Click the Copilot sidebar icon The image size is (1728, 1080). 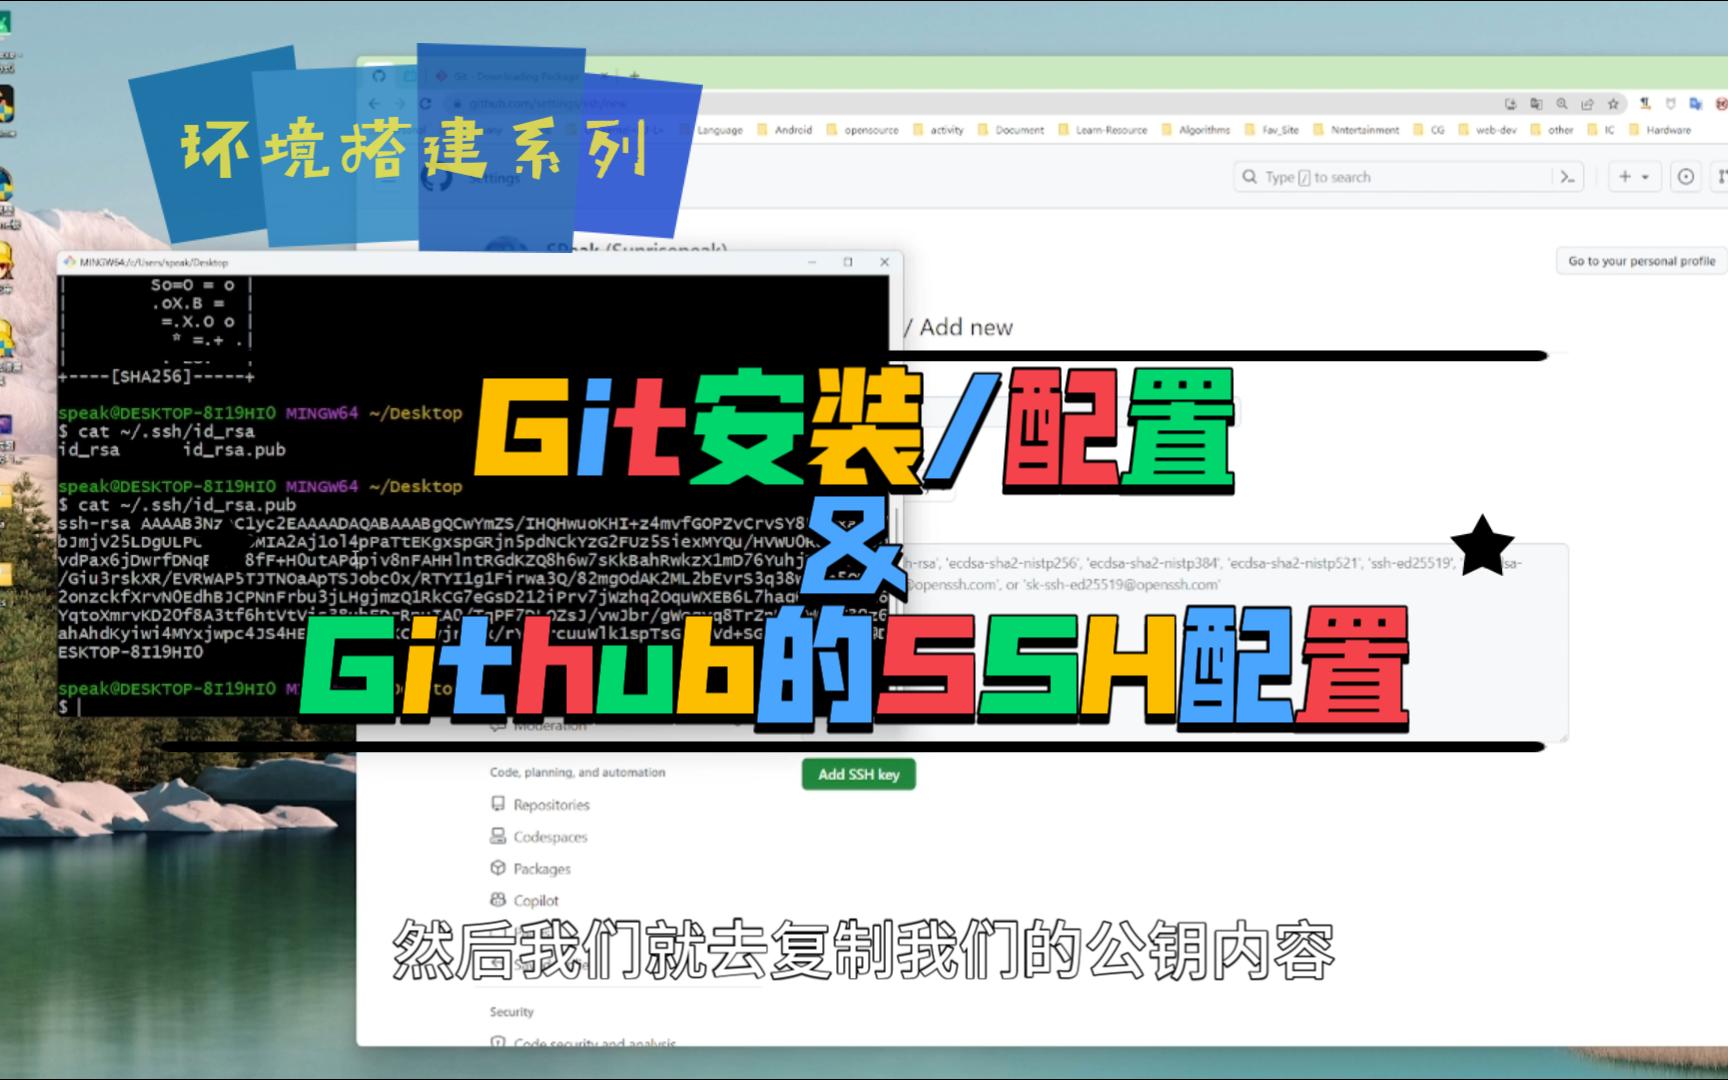(x=498, y=900)
